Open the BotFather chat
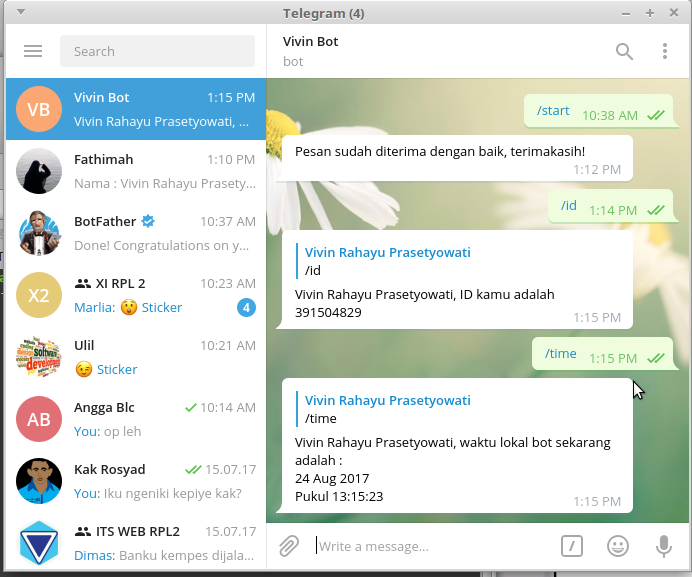The width and height of the screenshot is (692, 577). click(x=136, y=233)
